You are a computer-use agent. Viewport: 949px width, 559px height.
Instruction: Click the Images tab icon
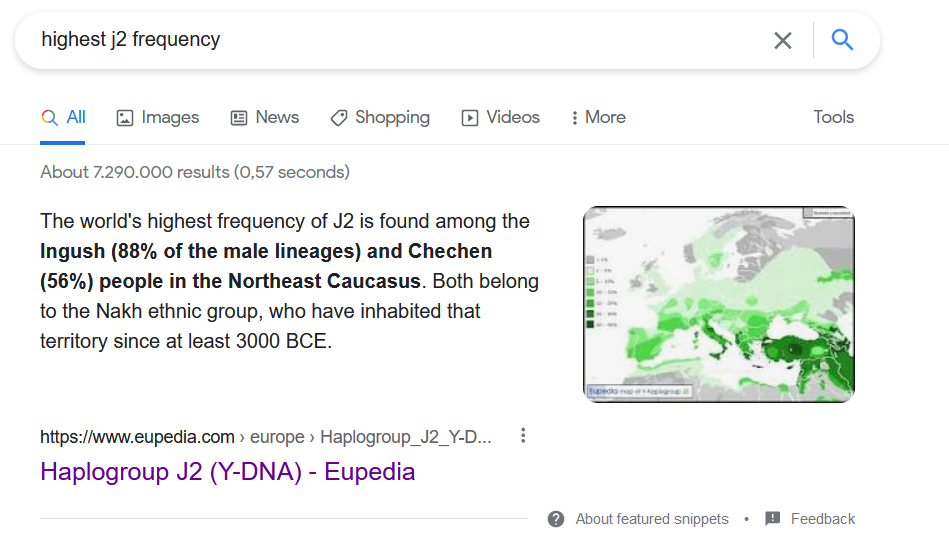pos(125,118)
